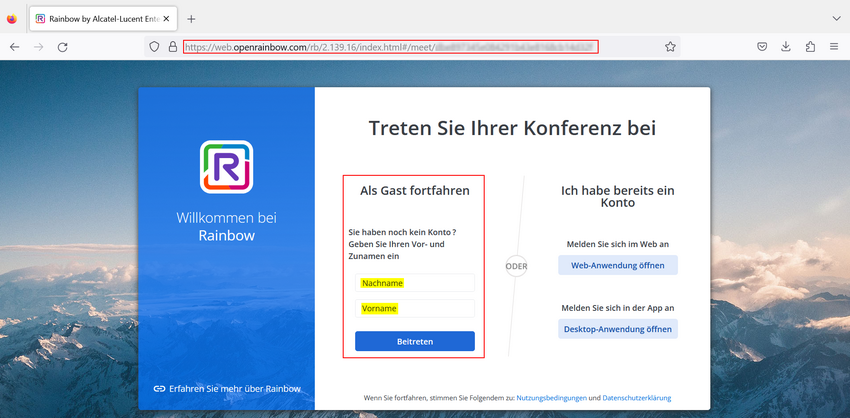Bookmark this page with the star
This screenshot has height=418, width=850.
click(671, 47)
